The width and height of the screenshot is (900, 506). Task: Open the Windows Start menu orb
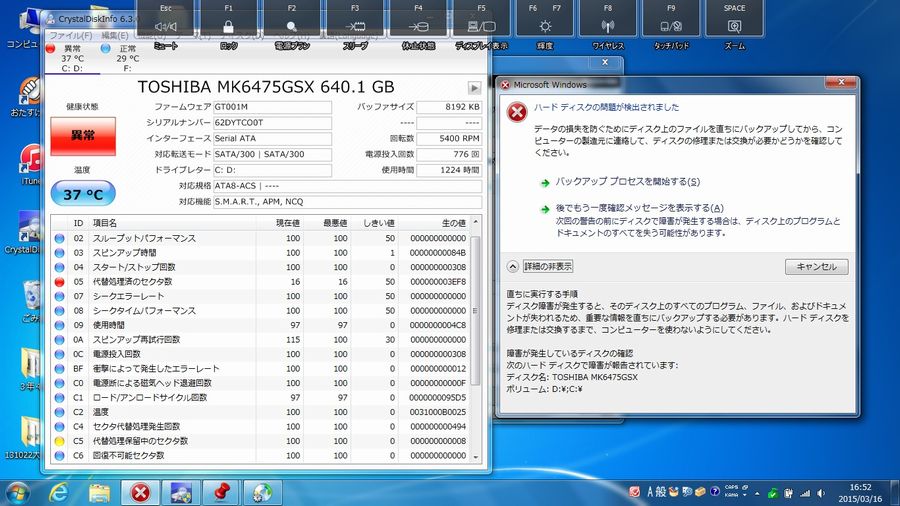[16, 492]
